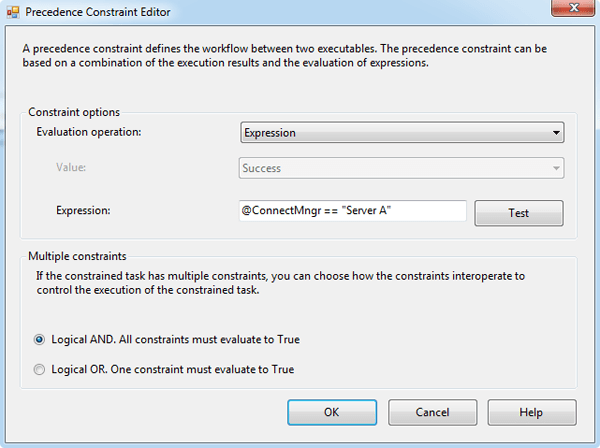Select the Logical AND radio button

39,340
